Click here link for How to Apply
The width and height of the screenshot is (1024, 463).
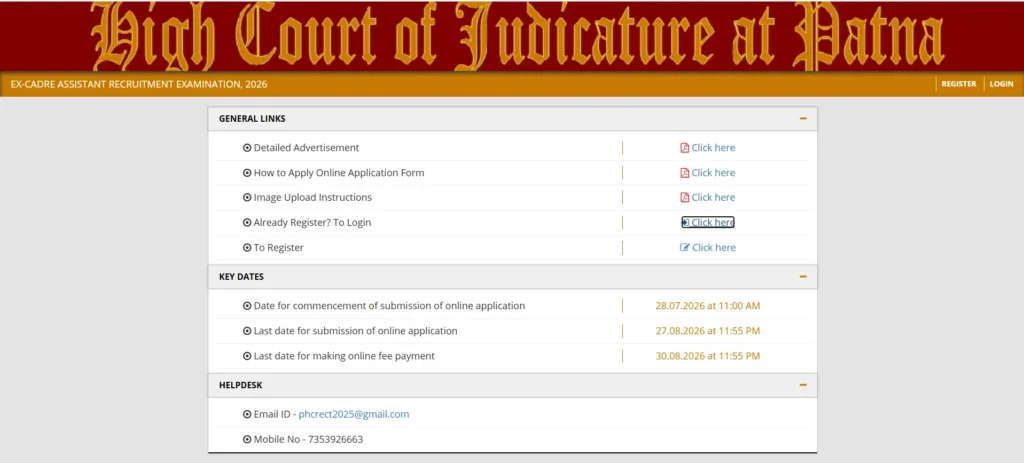(713, 173)
